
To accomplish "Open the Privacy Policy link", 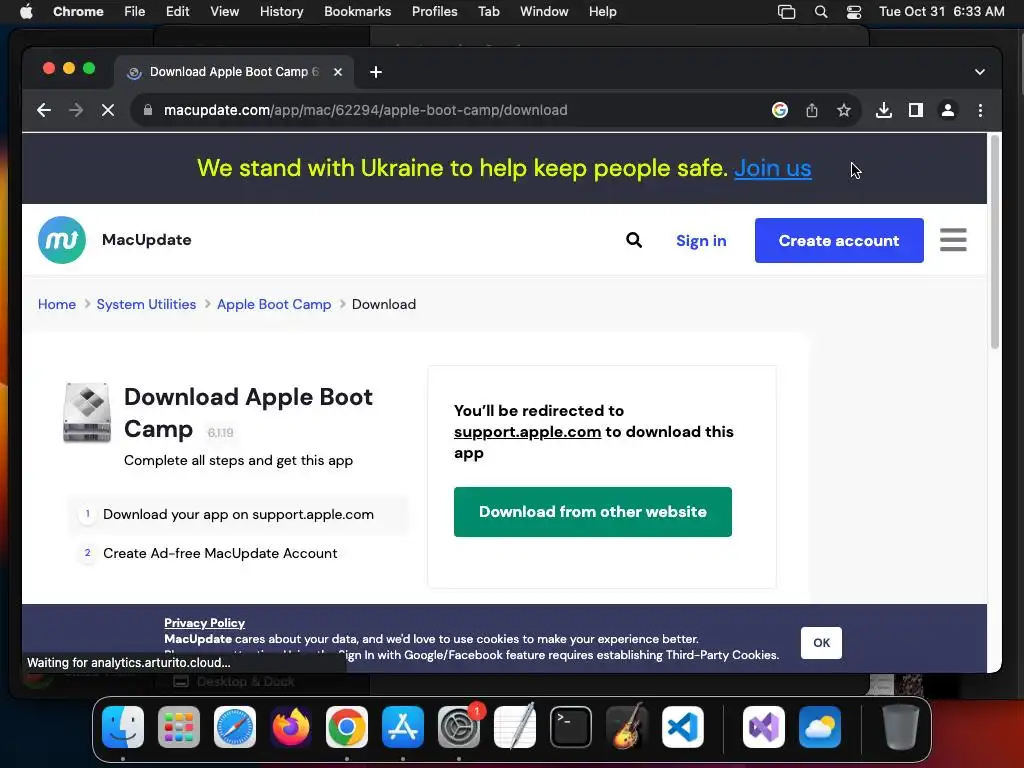I will 204,623.
